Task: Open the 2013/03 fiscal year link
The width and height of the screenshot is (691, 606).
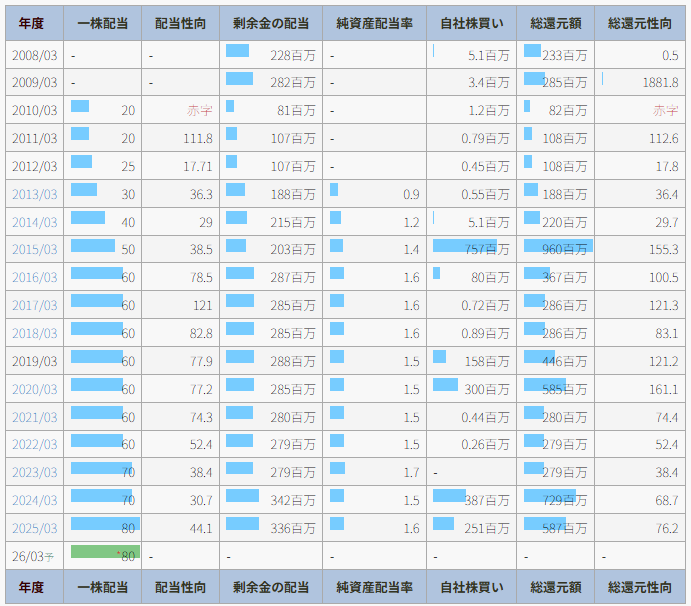Action: [x=34, y=194]
